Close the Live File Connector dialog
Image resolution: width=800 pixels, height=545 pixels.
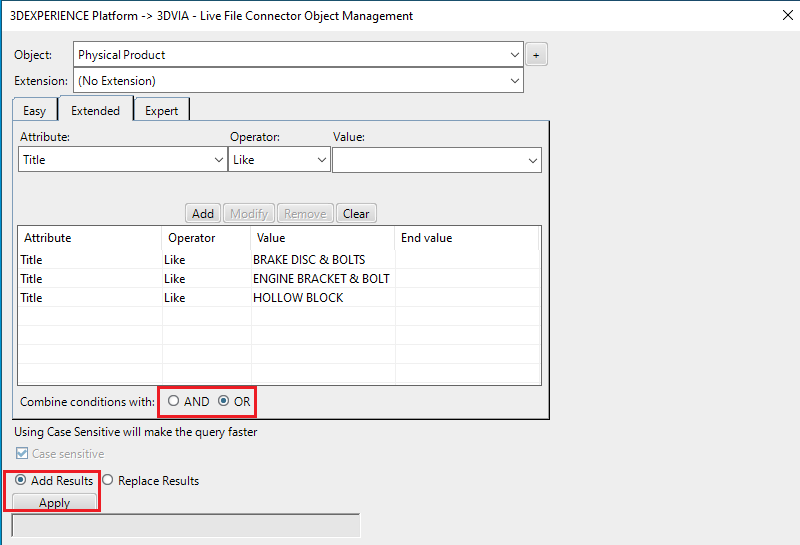[x=788, y=15]
